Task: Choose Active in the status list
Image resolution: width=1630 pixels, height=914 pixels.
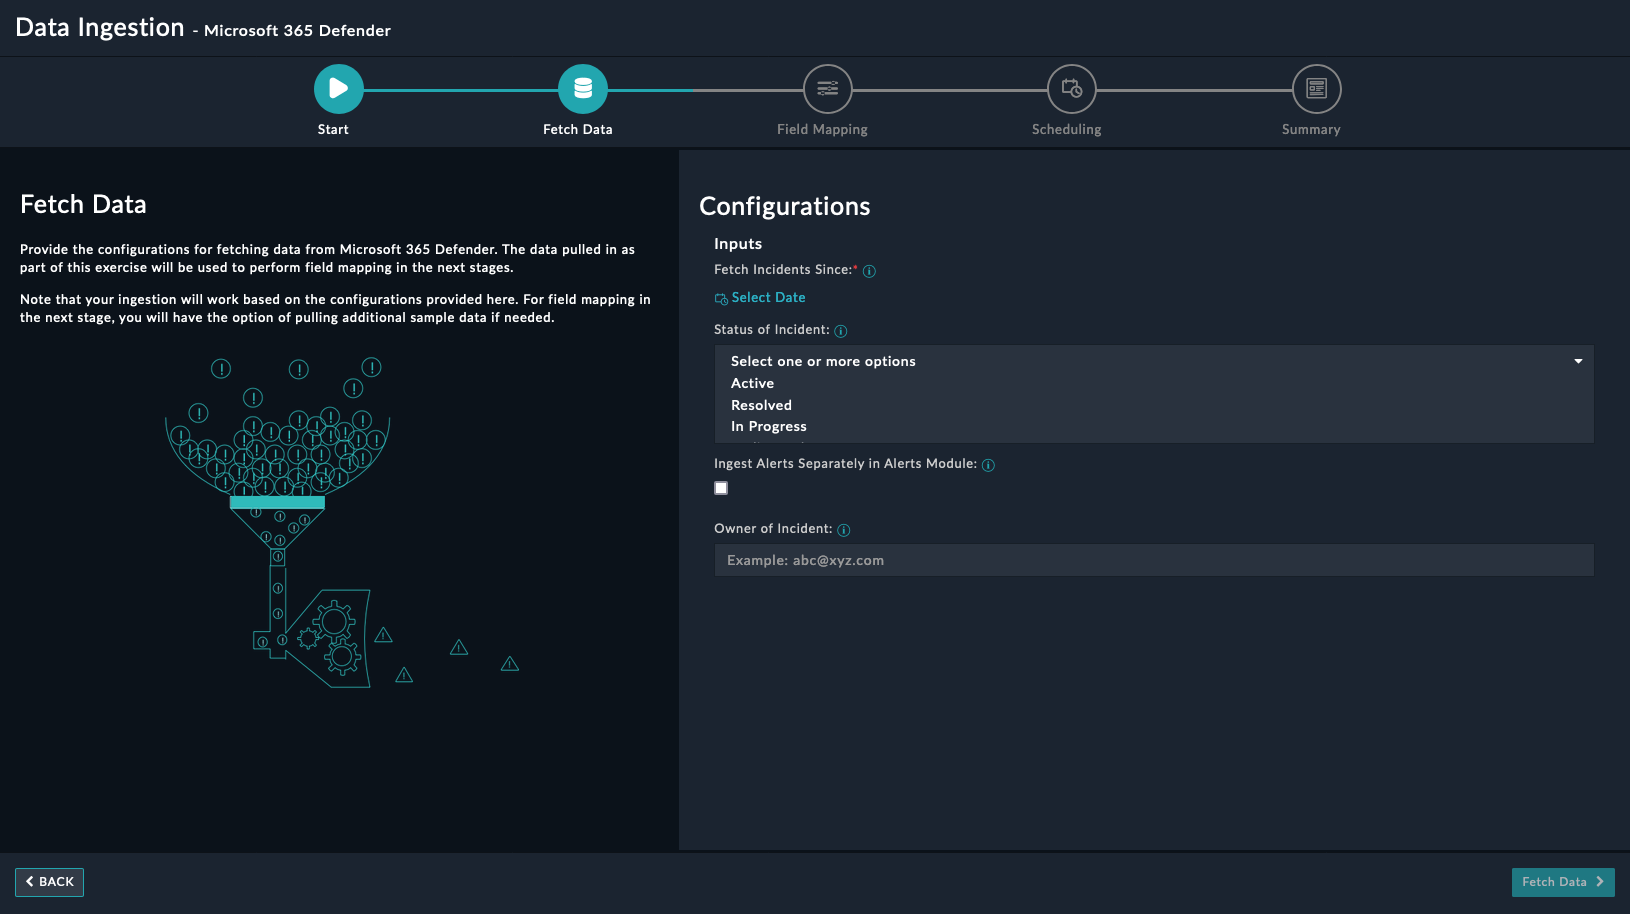Action: [752, 384]
